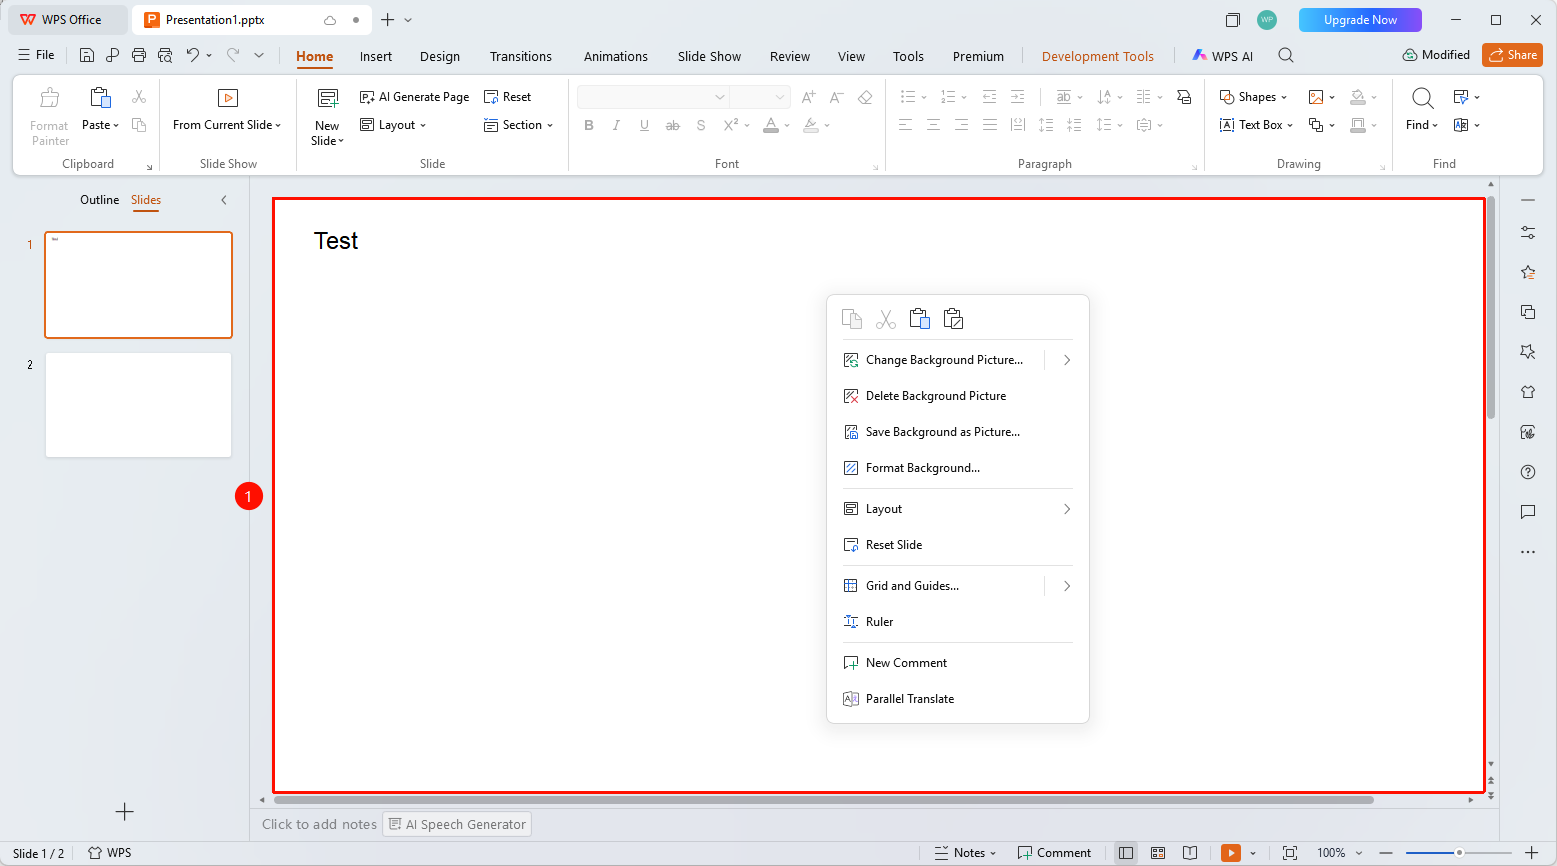This screenshot has width=1557, height=866.
Task: Click the Paste icon in the context menu
Action: click(x=919, y=319)
